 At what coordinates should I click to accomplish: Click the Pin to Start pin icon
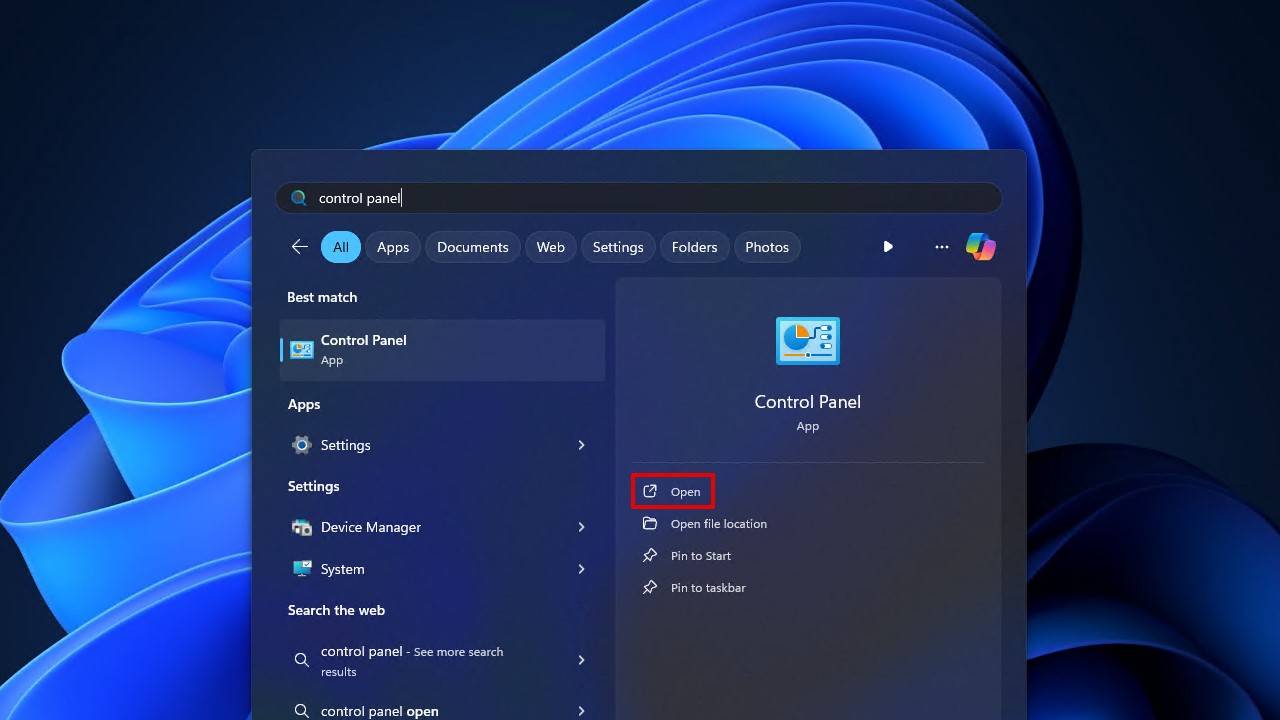point(650,556)
